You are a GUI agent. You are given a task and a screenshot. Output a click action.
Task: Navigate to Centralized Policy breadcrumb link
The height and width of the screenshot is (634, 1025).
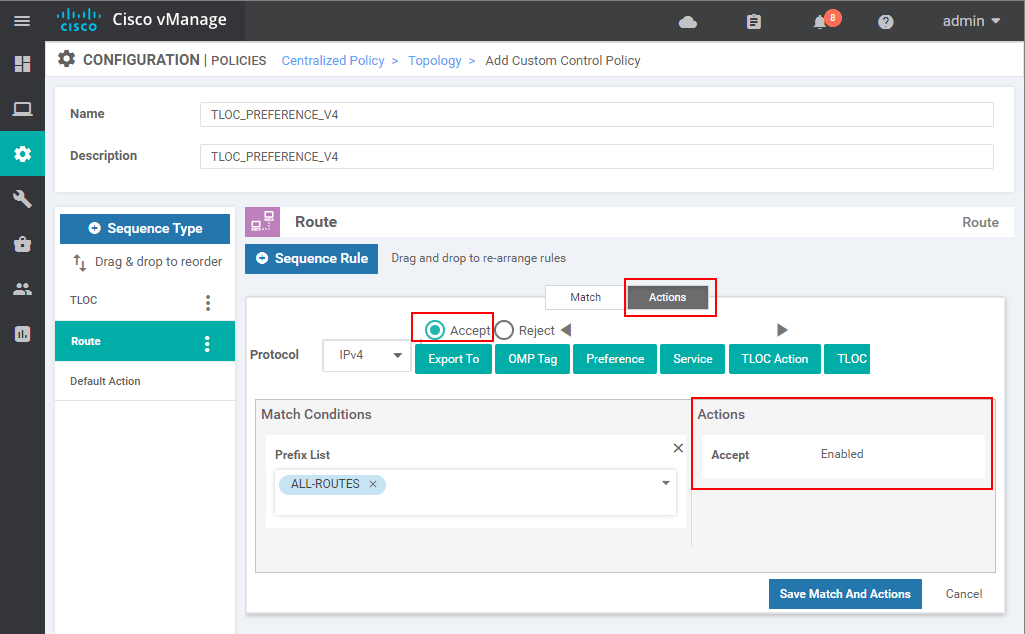tap(333, 60)
